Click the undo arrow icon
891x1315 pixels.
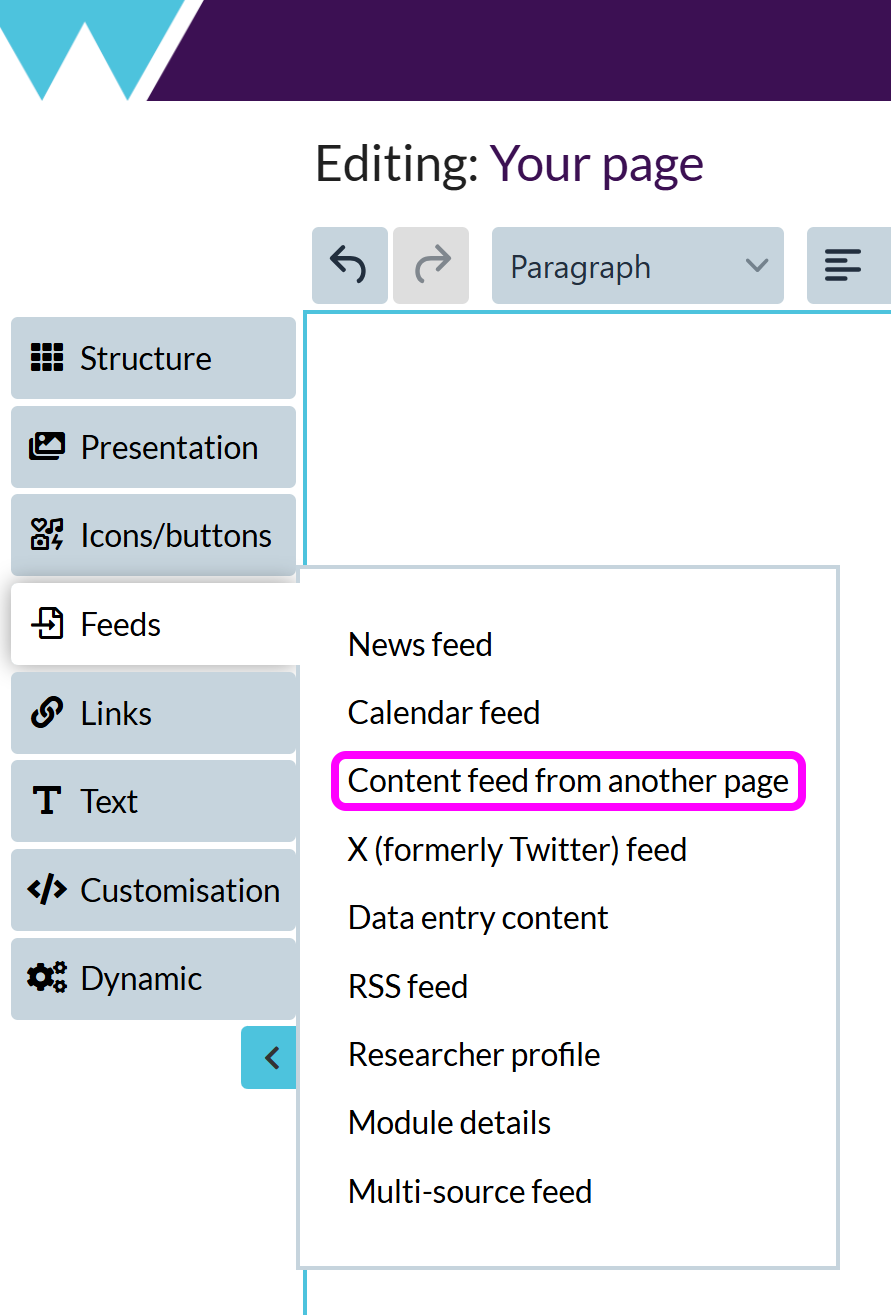349,266
